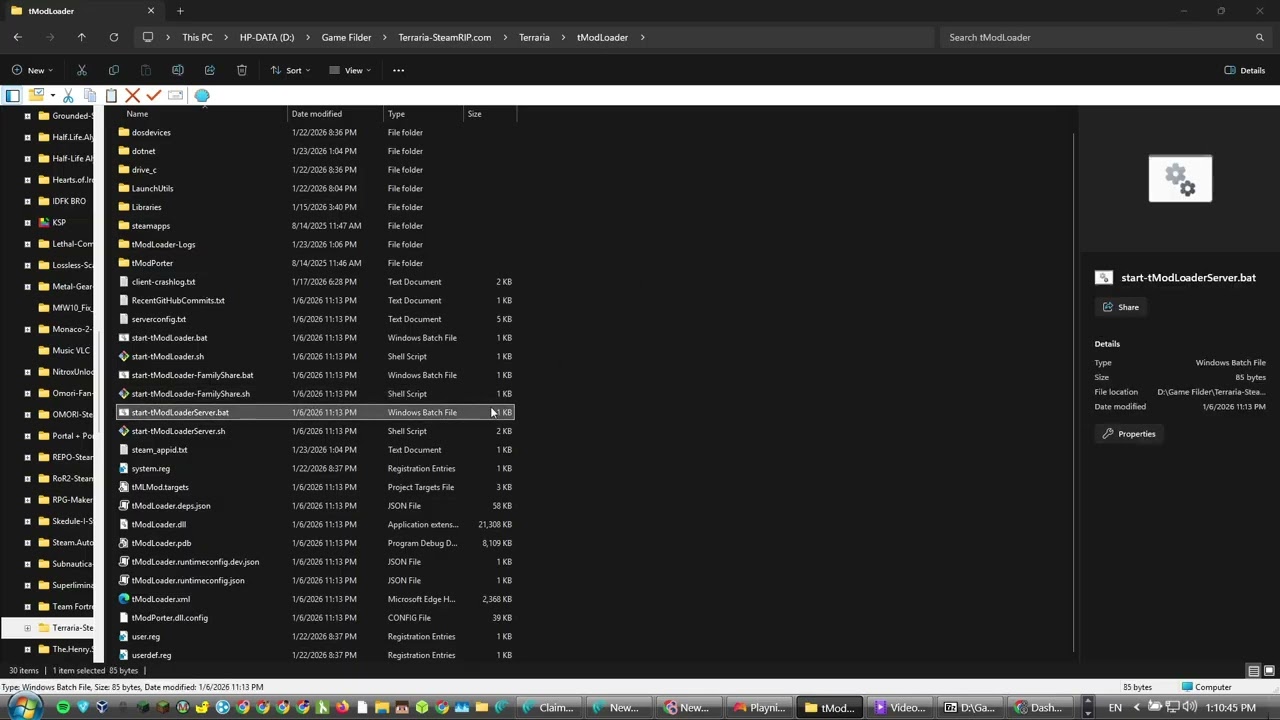Select steam_appid.txt file

coord(159,450)
